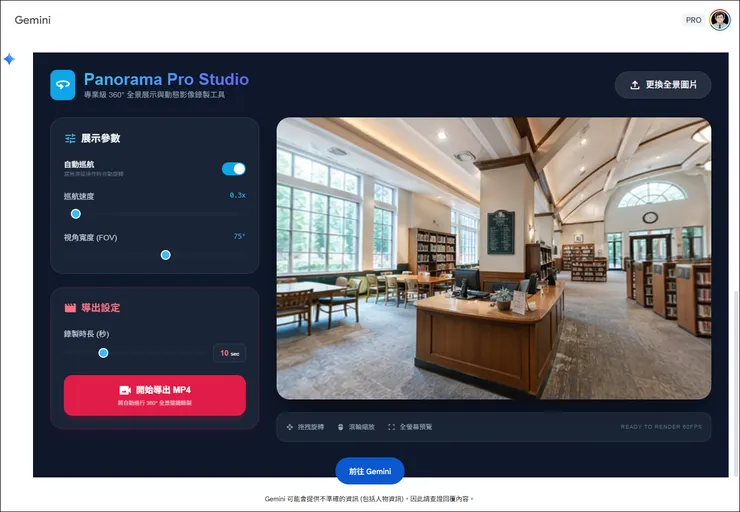Click the 巡航速度 label
This screenshot has height=512, width=740.
click(x=79, y=196)
